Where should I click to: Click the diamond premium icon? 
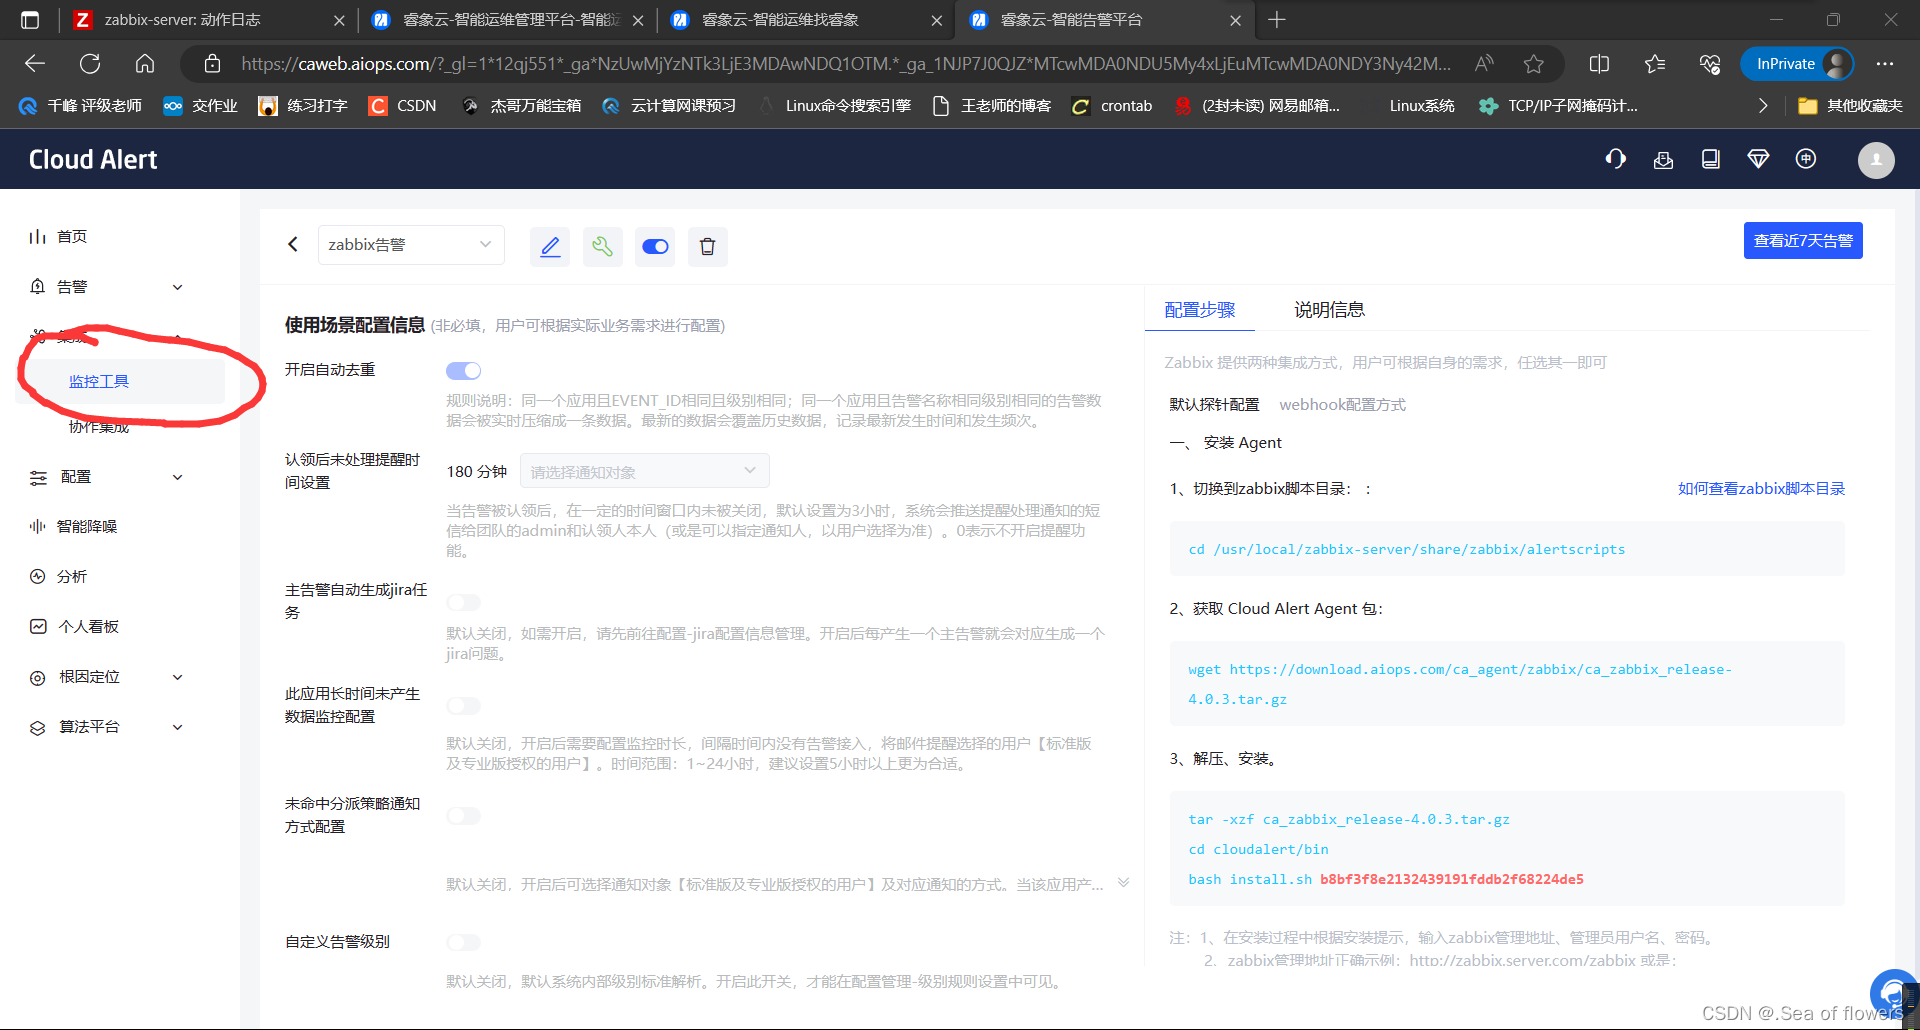pos(1758,159)
